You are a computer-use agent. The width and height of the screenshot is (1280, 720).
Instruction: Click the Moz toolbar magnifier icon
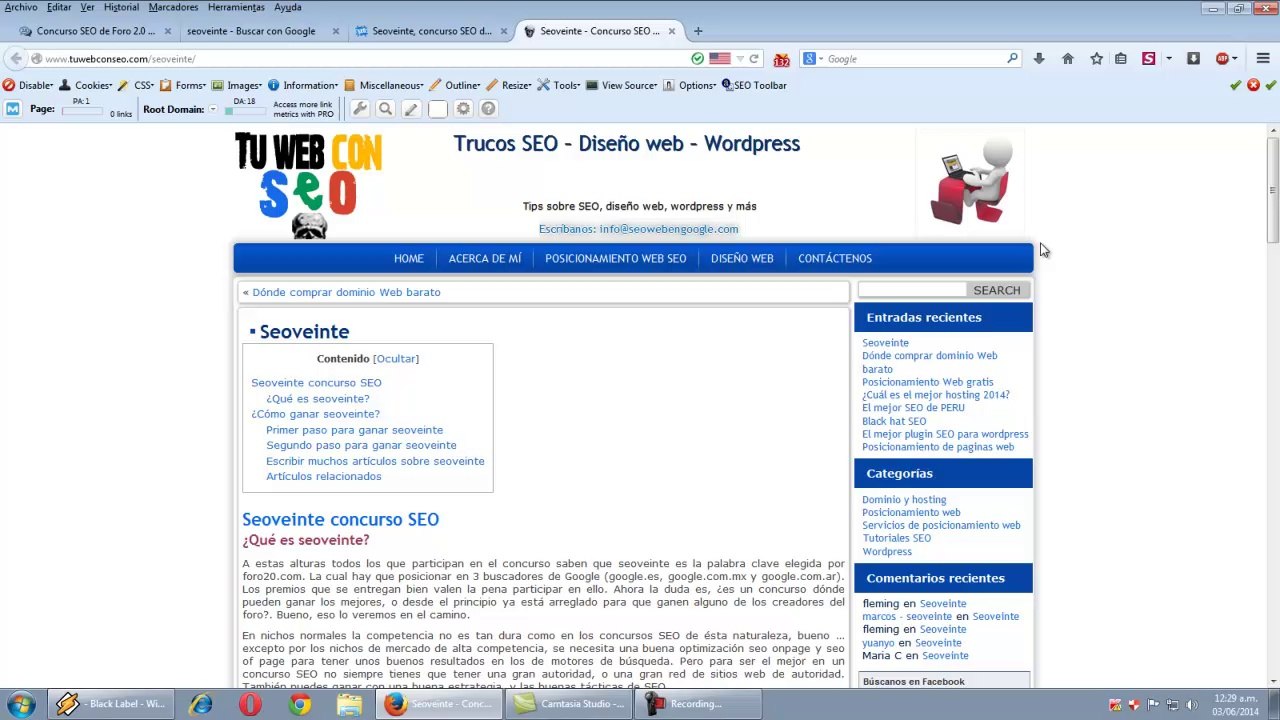(385, 109)
